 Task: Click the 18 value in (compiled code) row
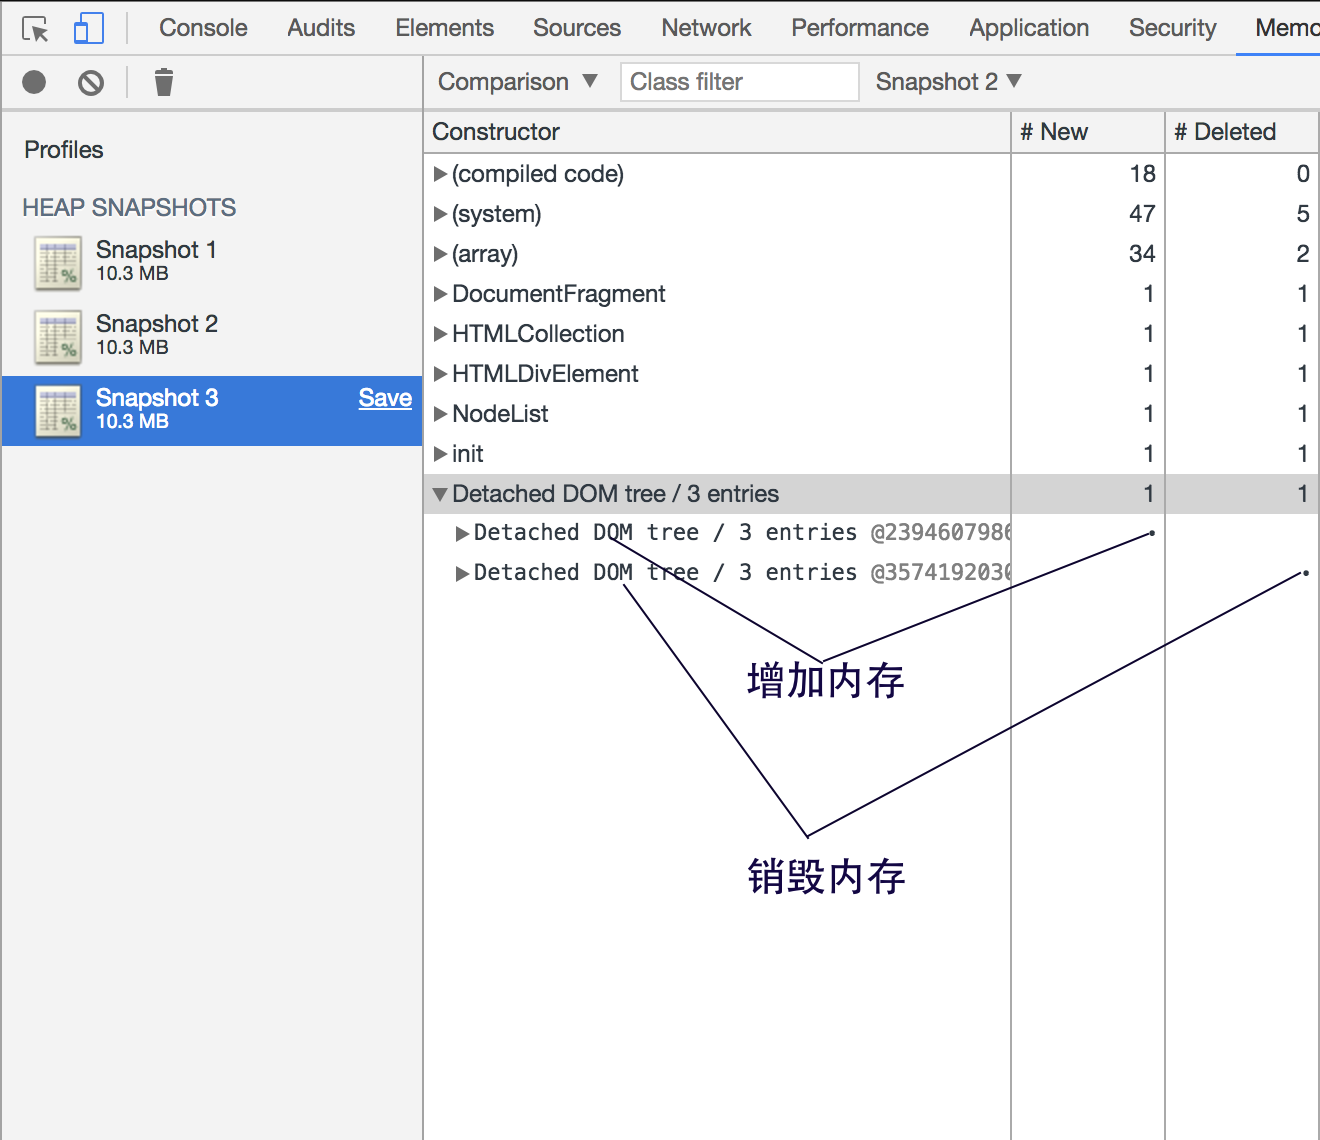click(1142, 174)
